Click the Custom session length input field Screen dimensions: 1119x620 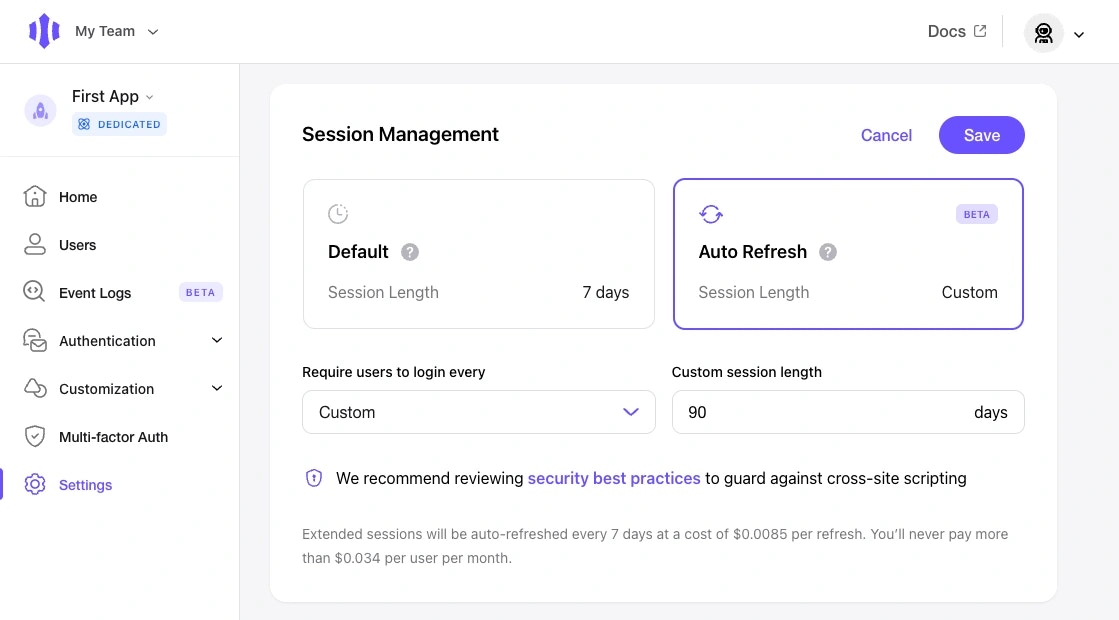[x=848, y=412]
